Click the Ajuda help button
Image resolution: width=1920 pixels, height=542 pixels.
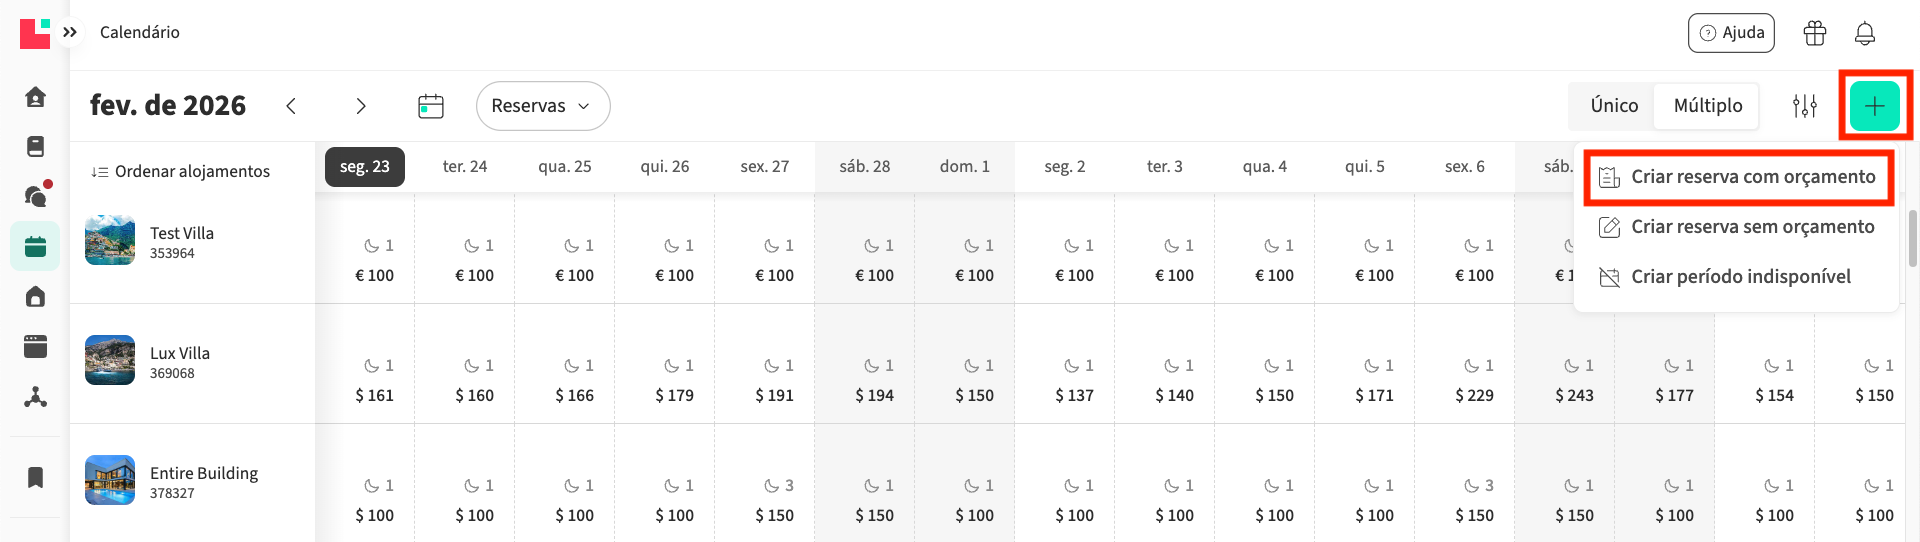point(1731,33)
